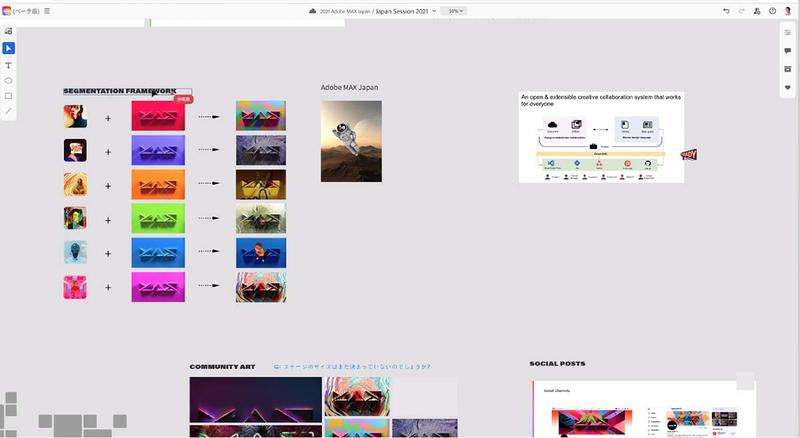This screenshot has height=438, width=800.
Task: Select the collaboration system diagram image
Action: coord(601,137)
